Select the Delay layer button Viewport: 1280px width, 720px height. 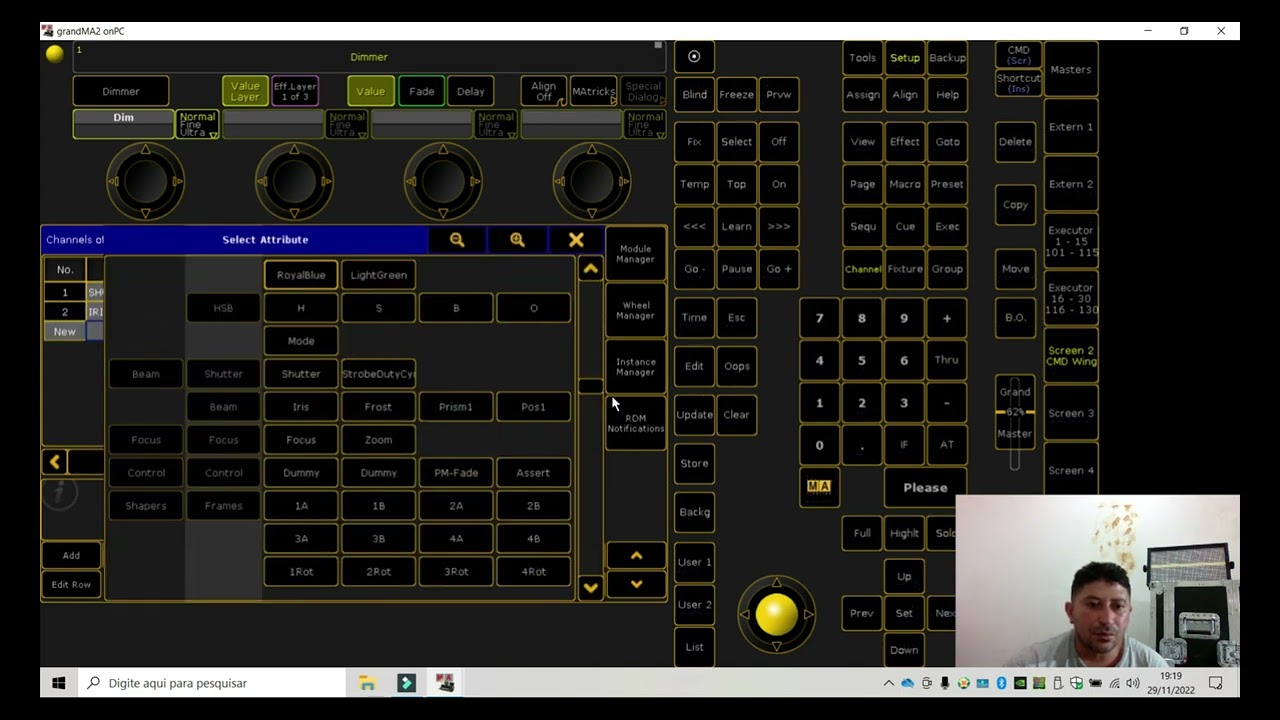tap(471, 91)
